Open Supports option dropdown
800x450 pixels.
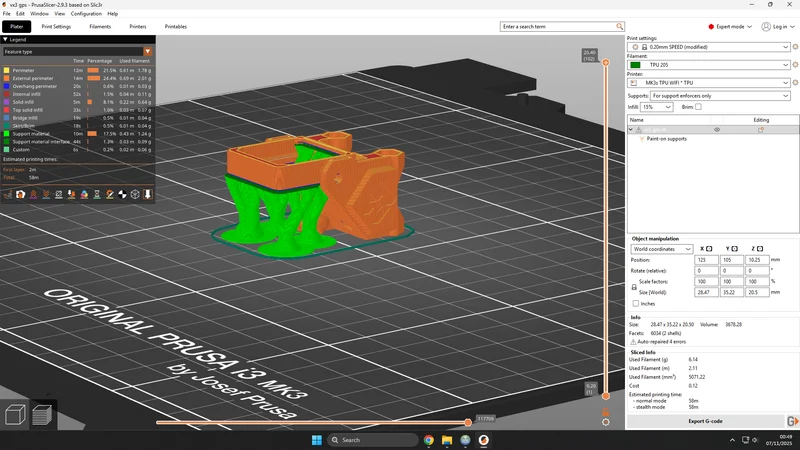coord(719,96)
